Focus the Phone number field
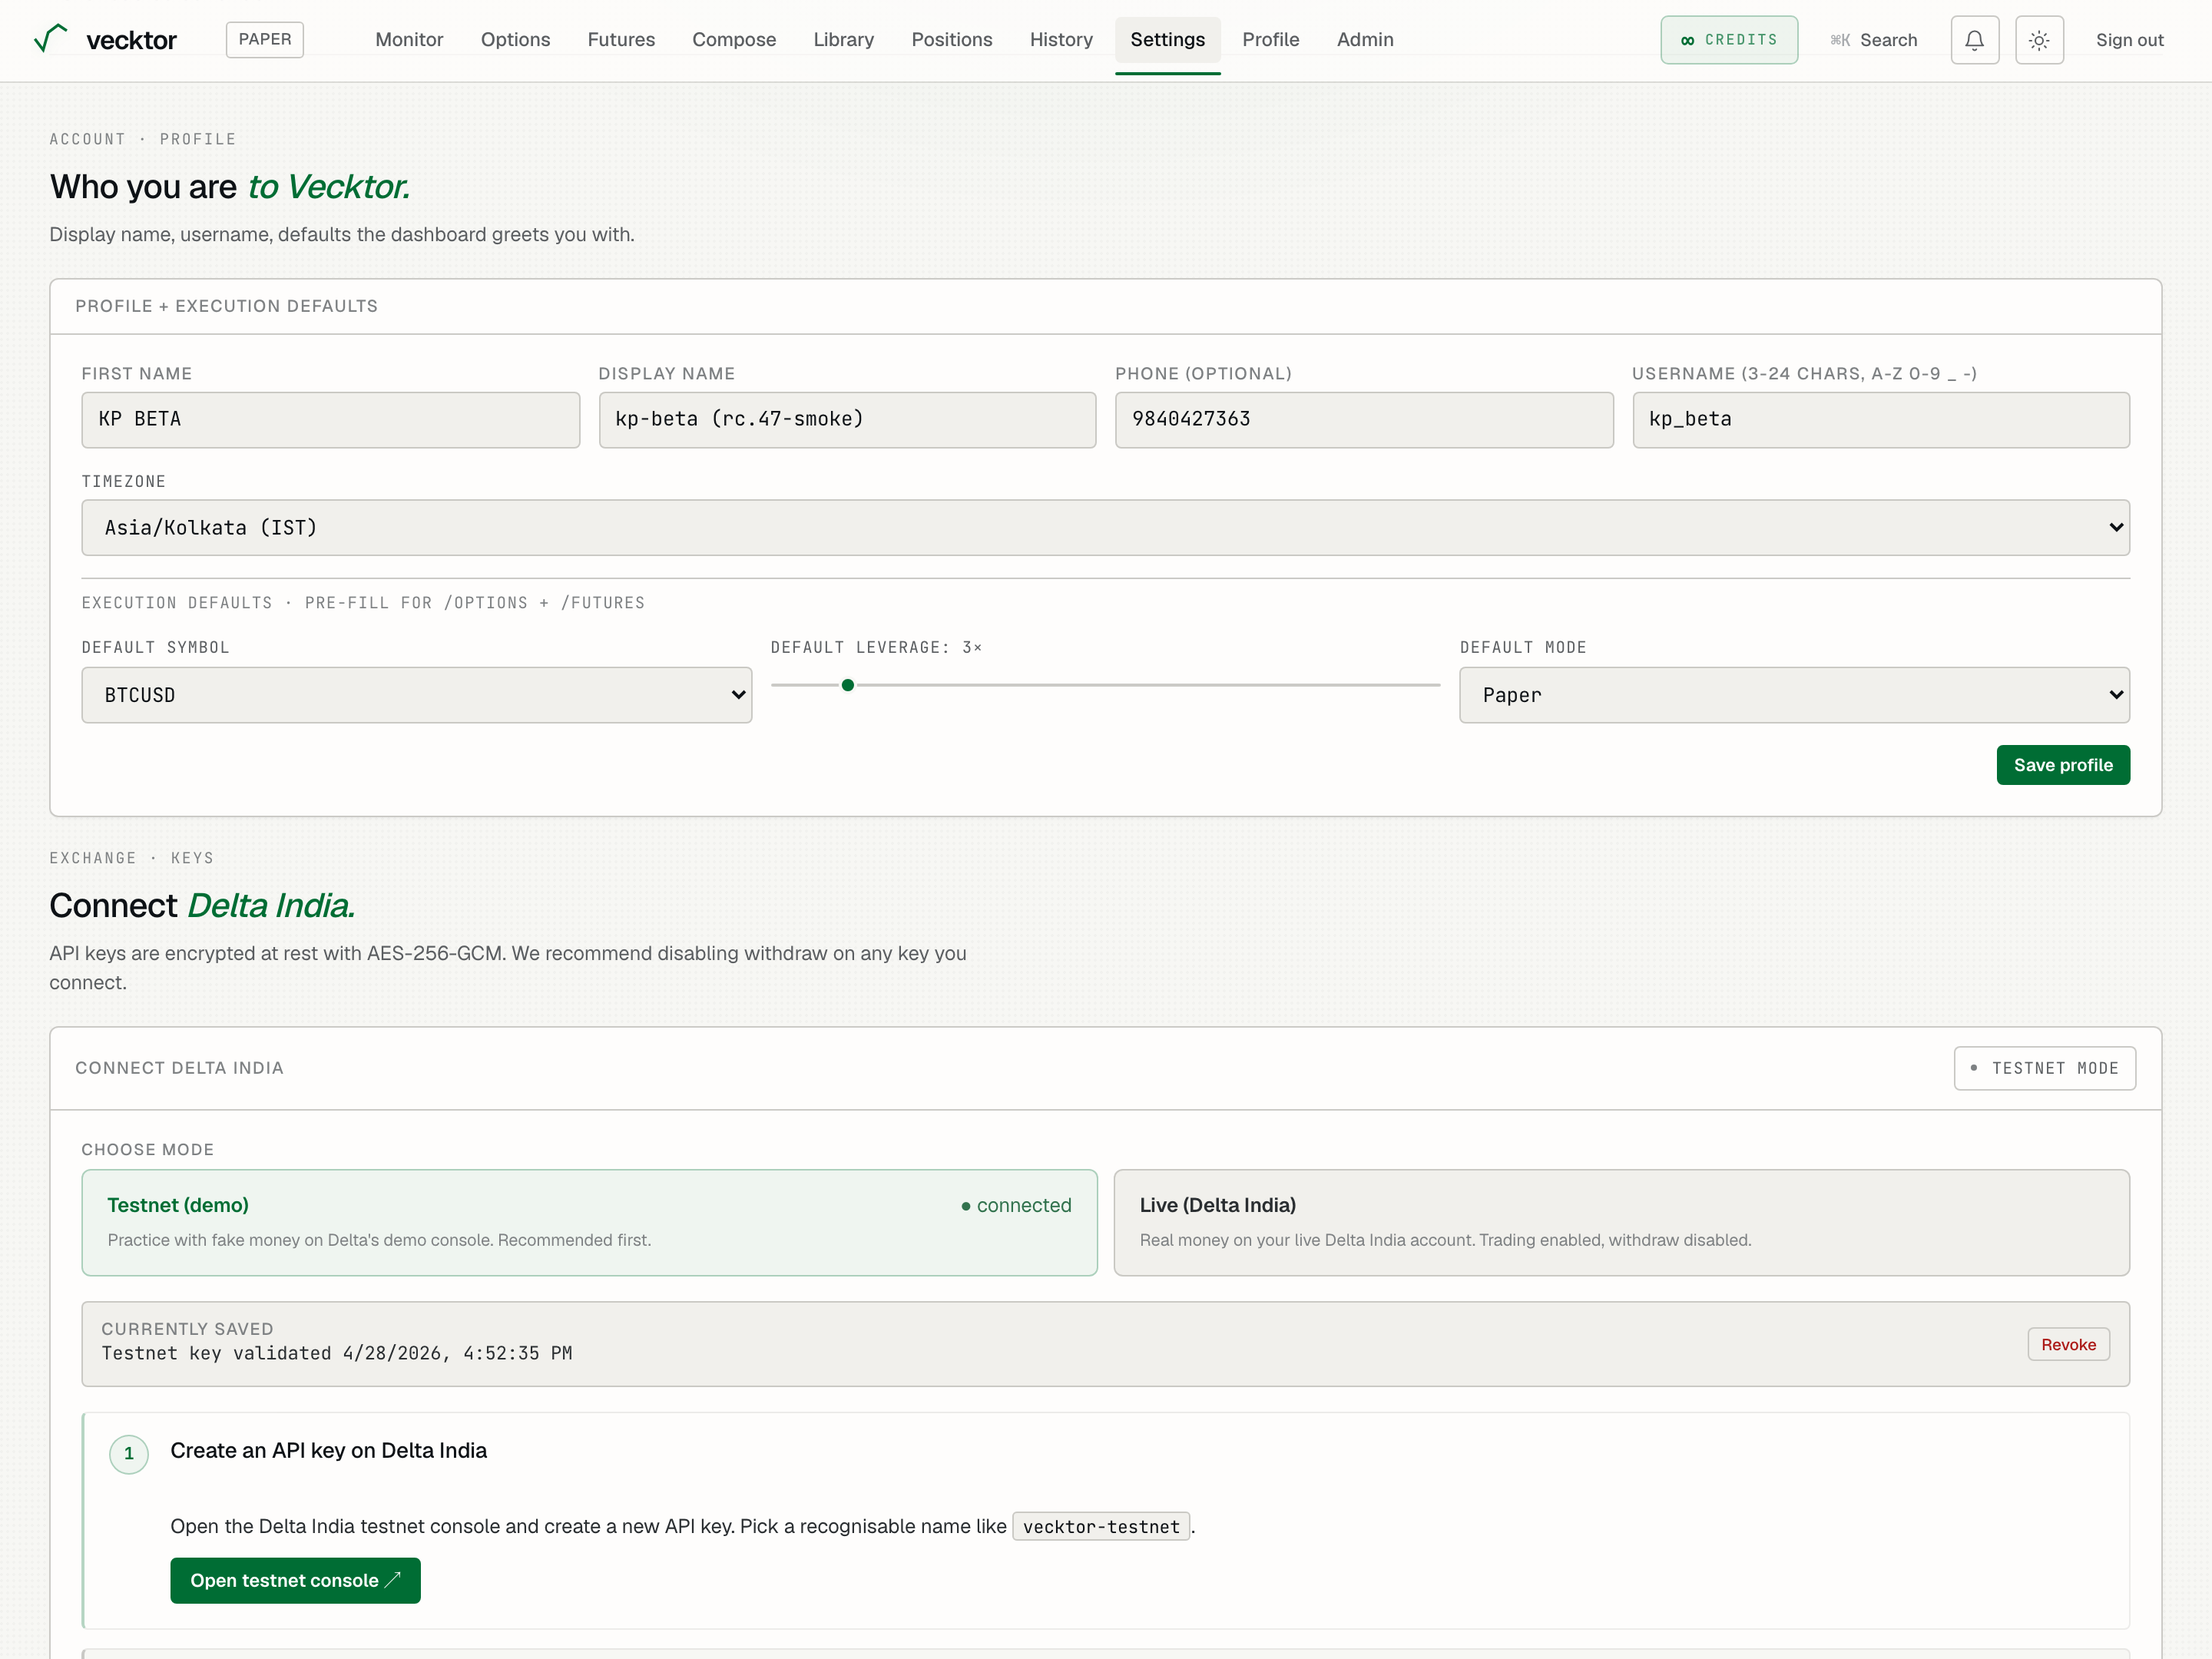The width and height of the screenshot is (2212, 1659). click(x=1364, y=419)
